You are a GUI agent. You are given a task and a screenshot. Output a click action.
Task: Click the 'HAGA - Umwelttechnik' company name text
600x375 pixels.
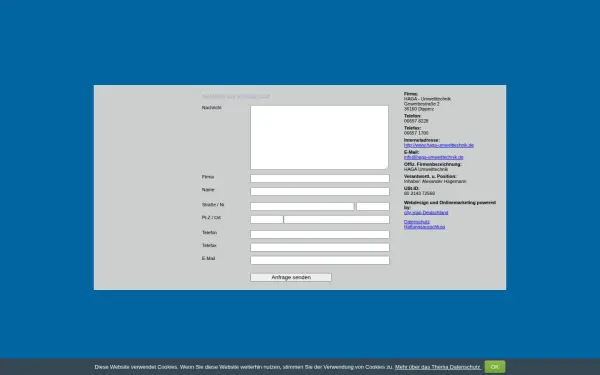pos(427,99)
